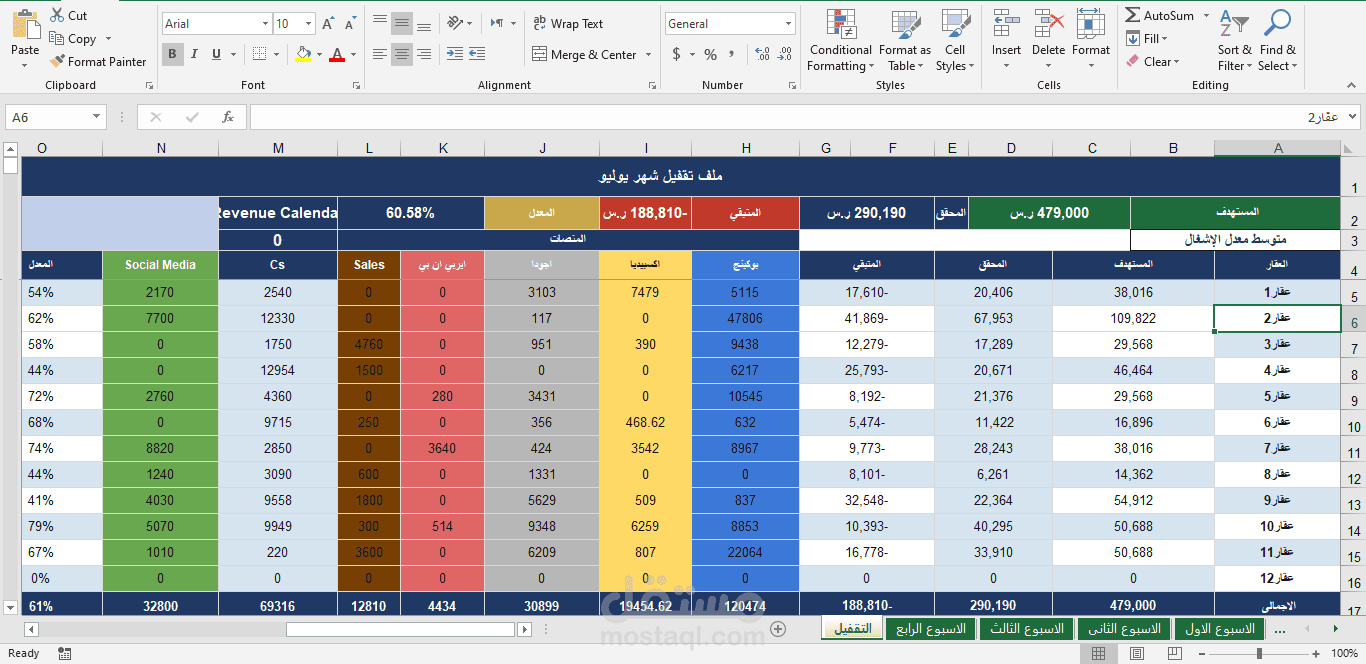Click the Copy button

pos(73,38)
